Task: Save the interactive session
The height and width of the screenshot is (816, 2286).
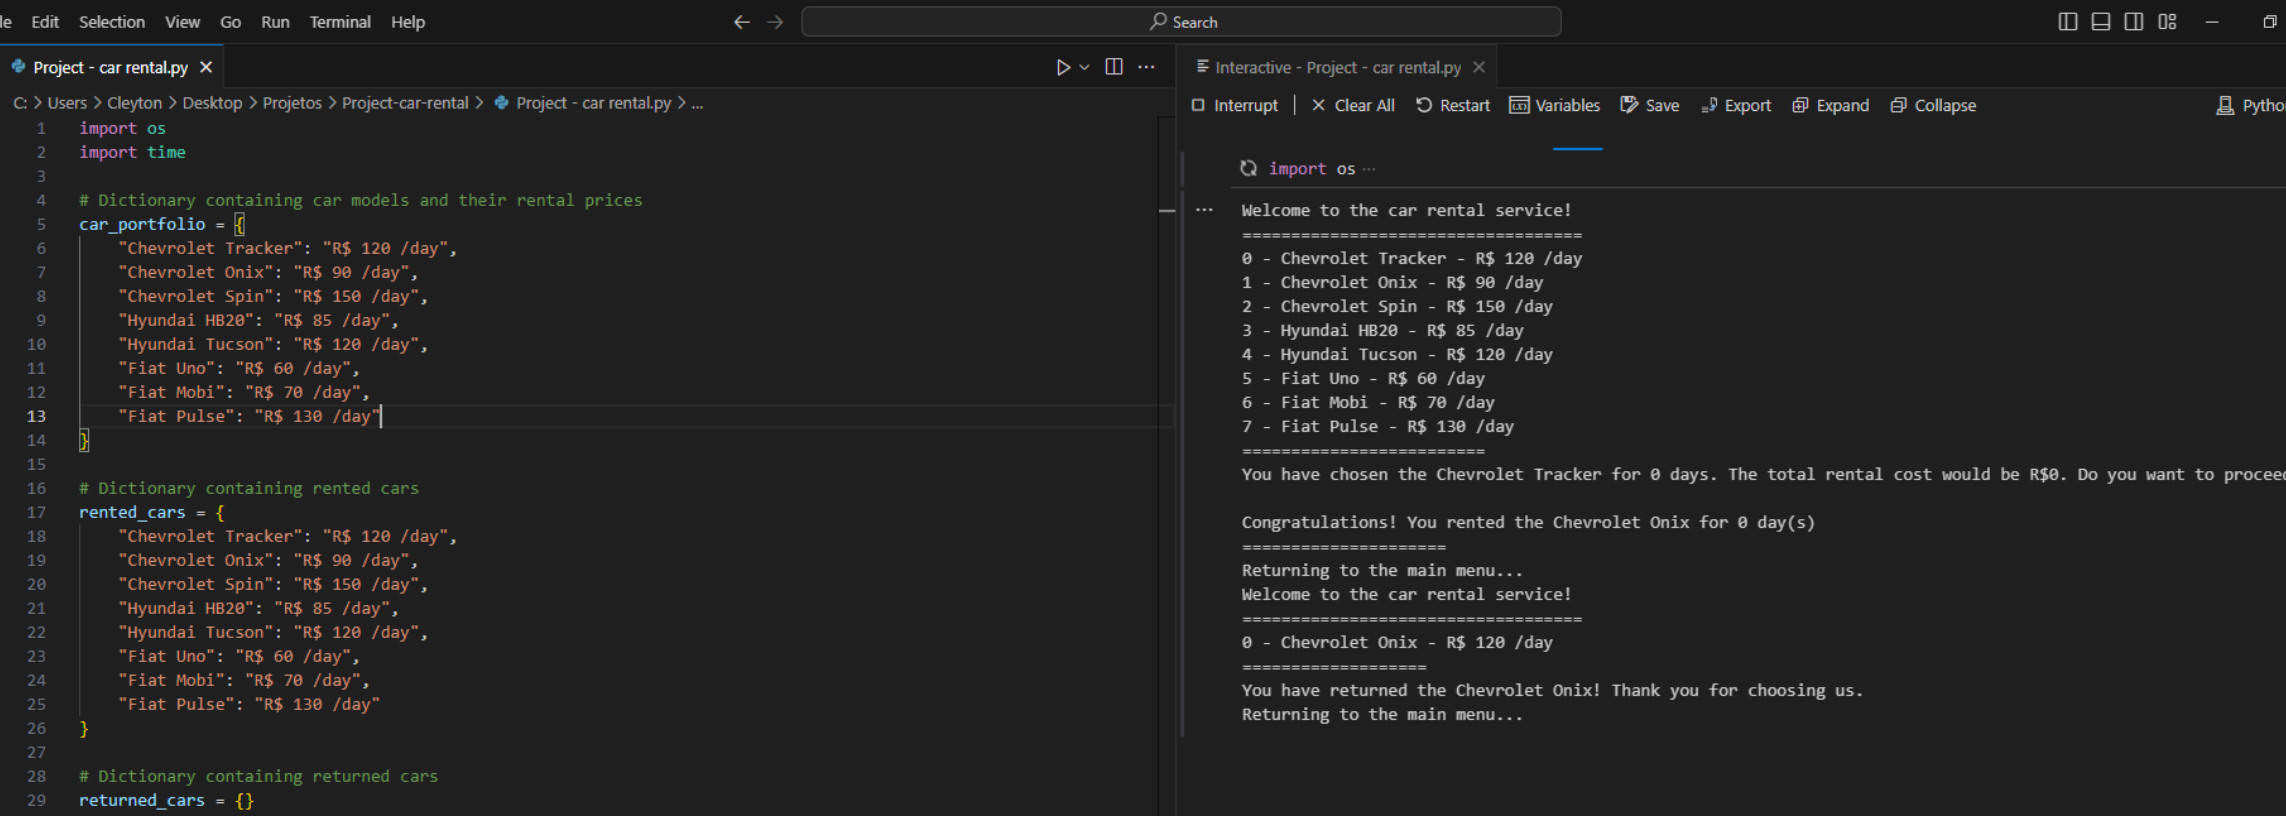Action: (1650, 105)
